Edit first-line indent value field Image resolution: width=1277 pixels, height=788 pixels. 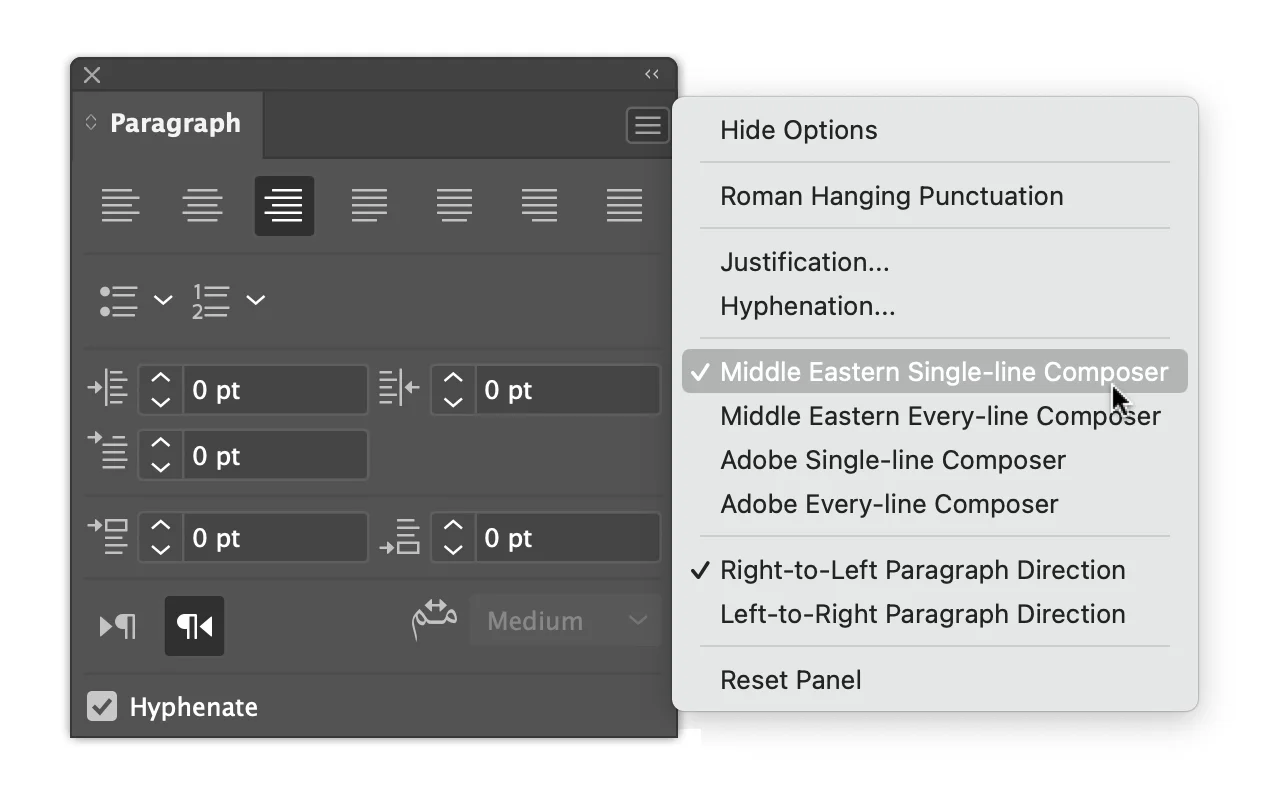pyautogui.click(x=275, y=456)
